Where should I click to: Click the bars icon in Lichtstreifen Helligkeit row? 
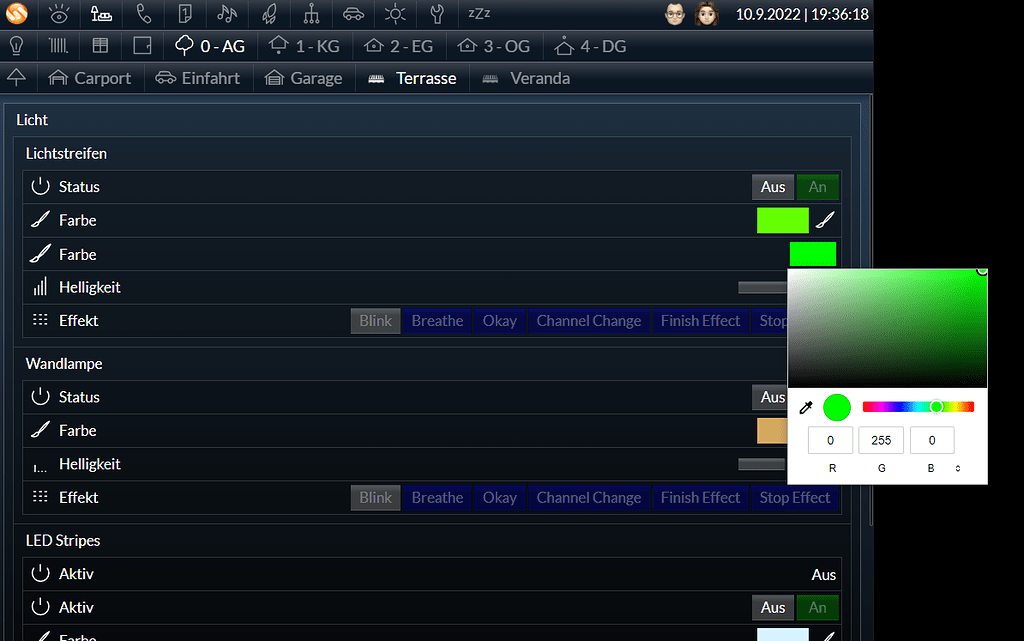(x=40, y=287)
